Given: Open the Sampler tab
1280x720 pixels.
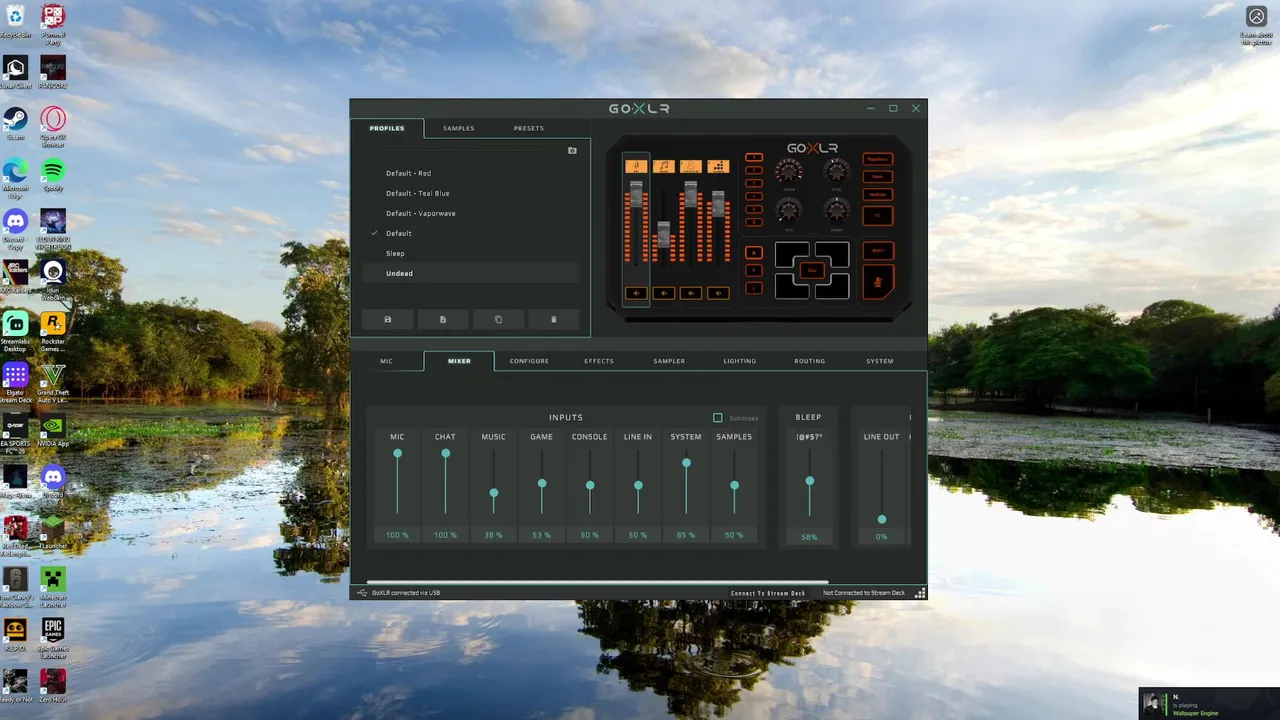Looking at the screenshot, I should click(x=669, y=361).
